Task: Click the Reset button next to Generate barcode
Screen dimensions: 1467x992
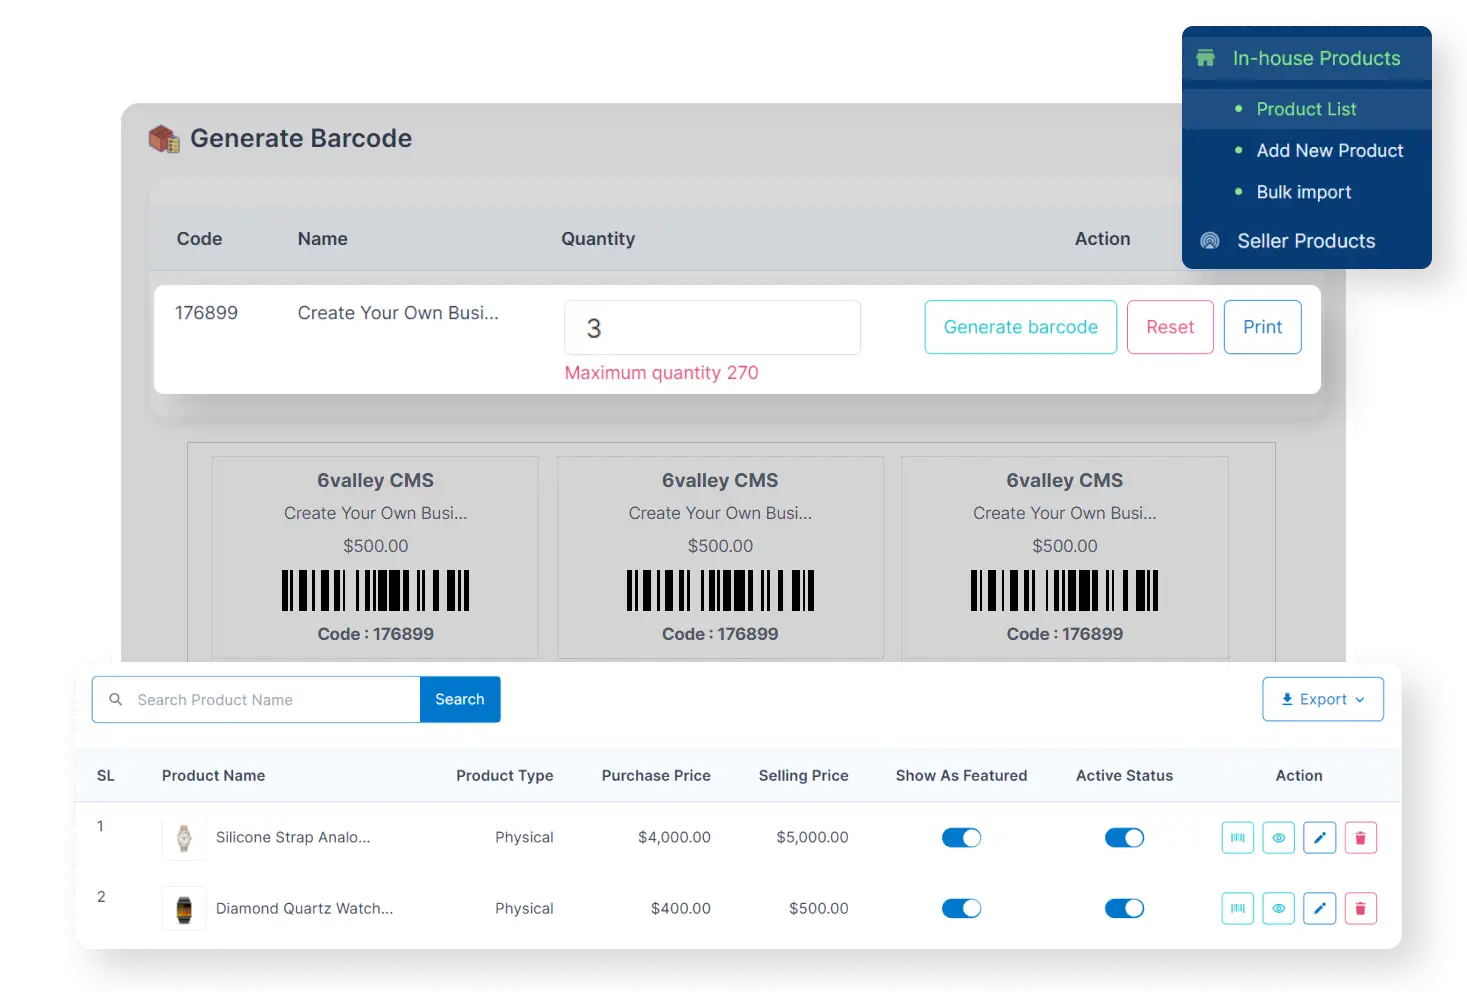Action: (x=1170, y=327)
